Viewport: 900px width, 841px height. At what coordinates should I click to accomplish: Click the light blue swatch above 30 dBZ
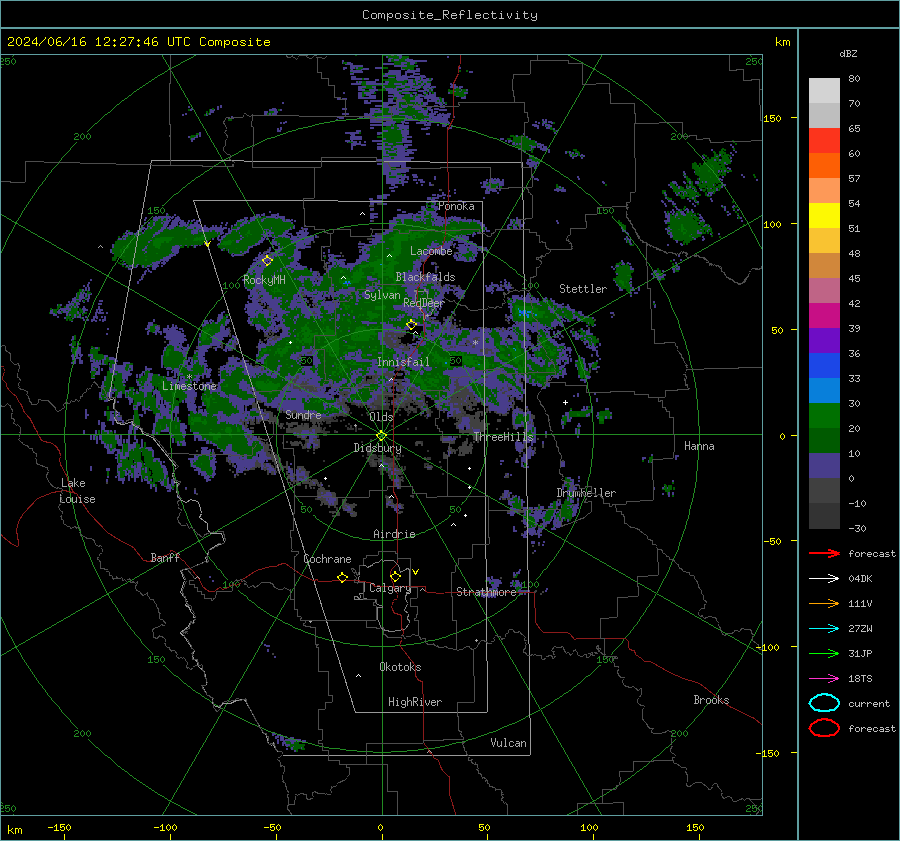coord(824,391)
